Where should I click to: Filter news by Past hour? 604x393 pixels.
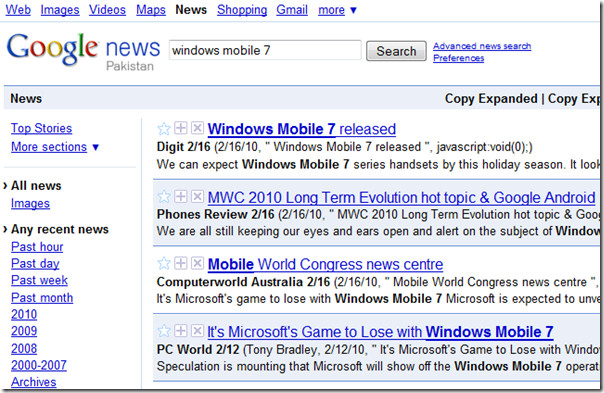click(x=37, y=247)
